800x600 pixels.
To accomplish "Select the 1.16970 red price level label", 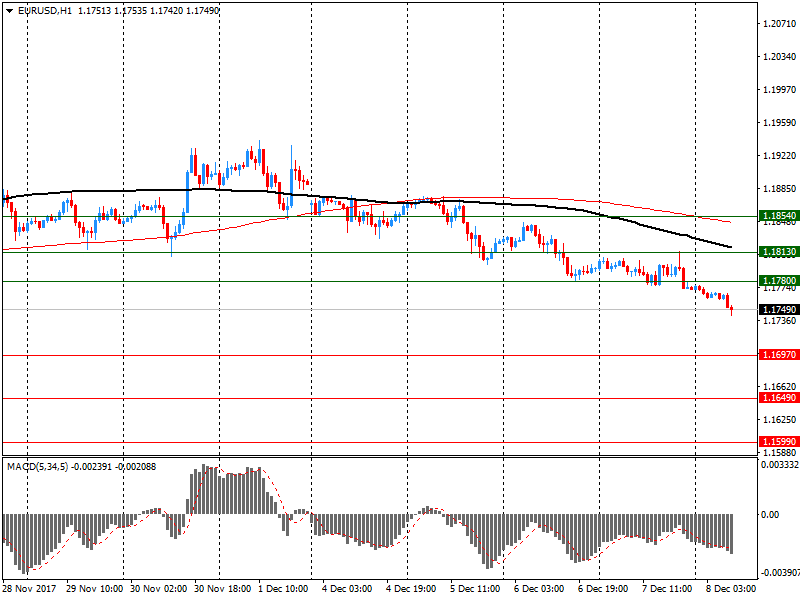I will point(778,355).
